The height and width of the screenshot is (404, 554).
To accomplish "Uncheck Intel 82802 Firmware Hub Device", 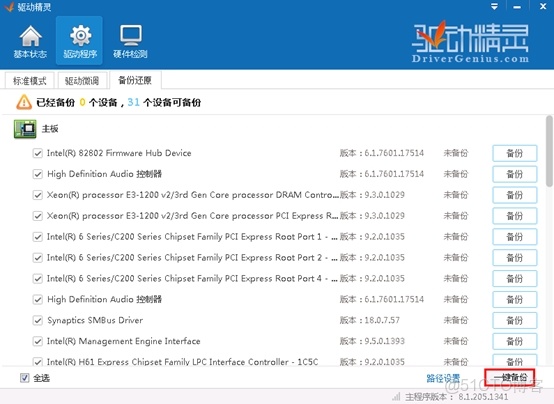I will click(38, 153).
